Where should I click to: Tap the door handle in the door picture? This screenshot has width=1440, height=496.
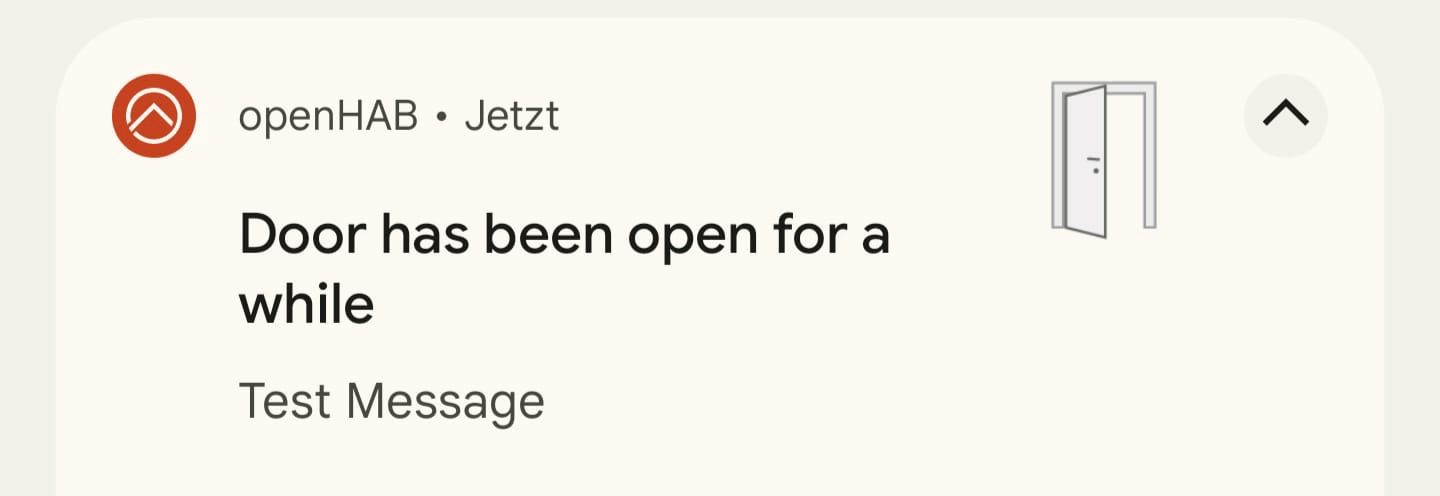(x=1093, y=164)
